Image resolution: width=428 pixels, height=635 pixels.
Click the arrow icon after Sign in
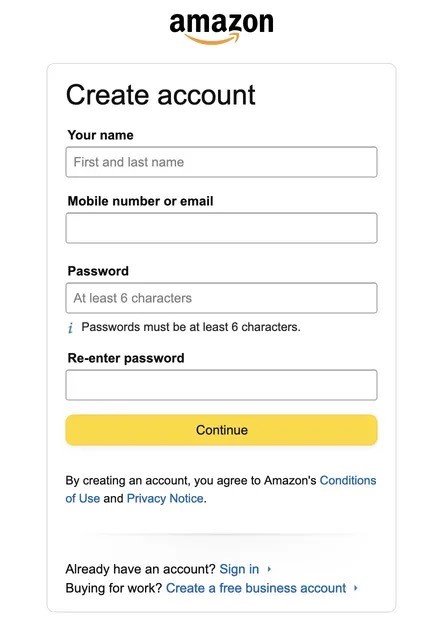click(269, 569)
